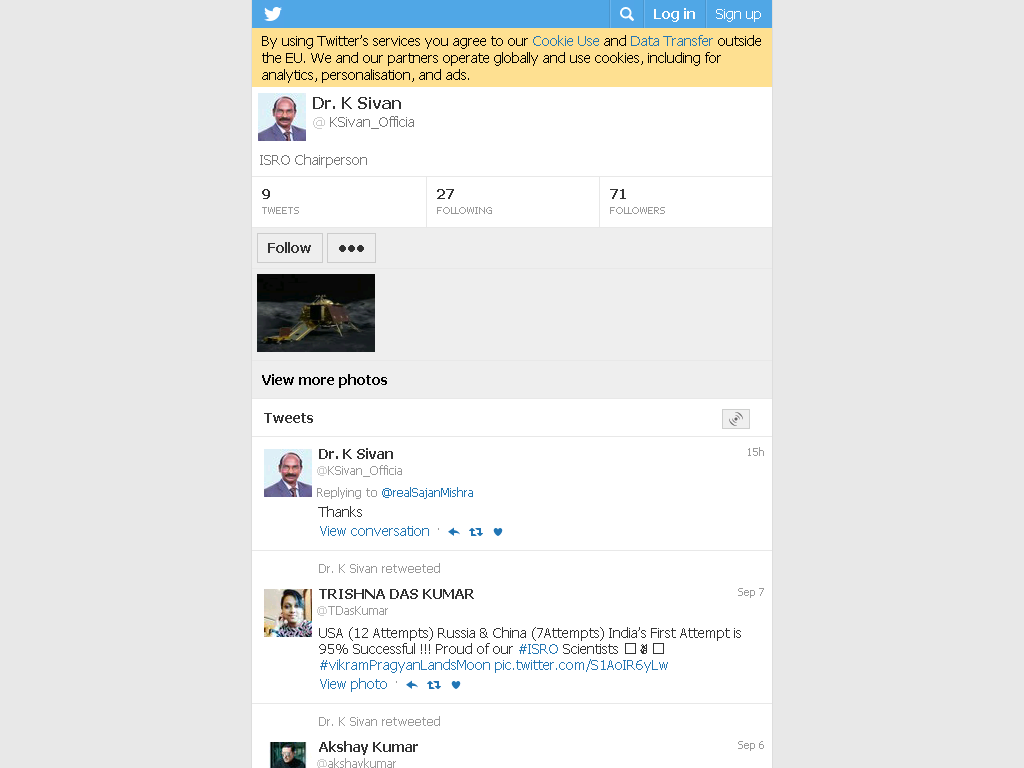
Task: Retweet the Thanks tweet
Action: (x=476, y=532)
